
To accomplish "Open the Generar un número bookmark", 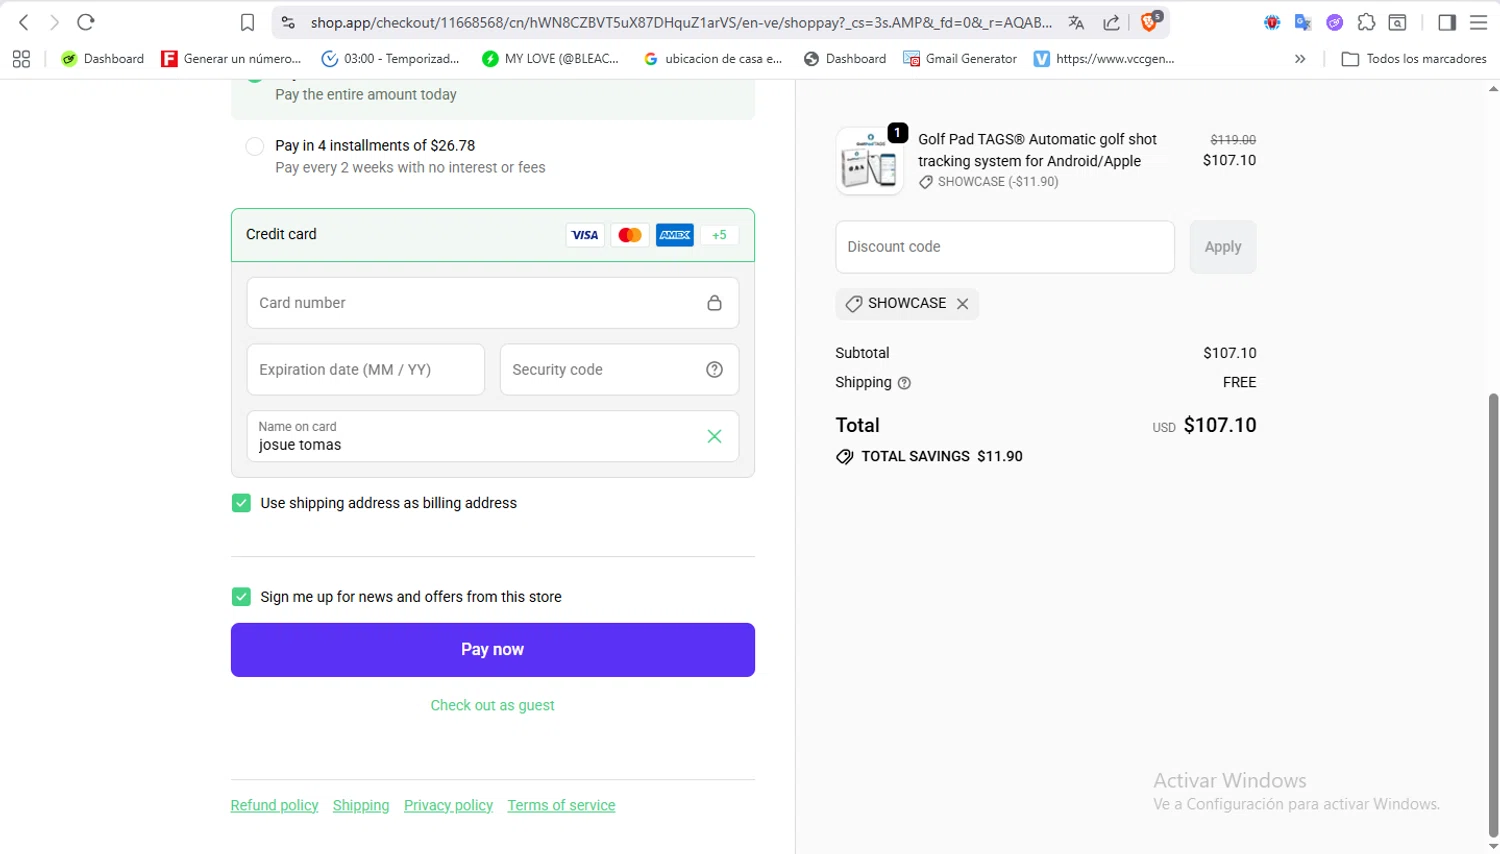I will [231, 59].
